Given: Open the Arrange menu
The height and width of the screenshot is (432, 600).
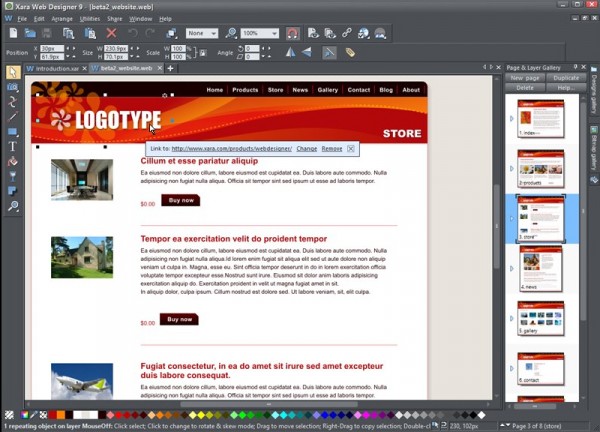Looking at the screenshot, I should [x=62, y=18].
